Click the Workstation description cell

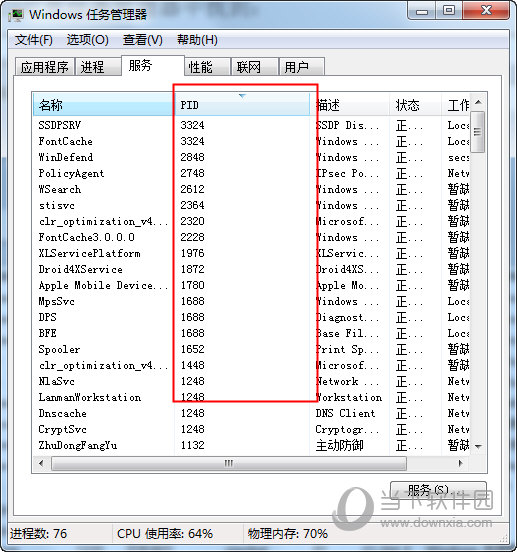tap(349, 398)
